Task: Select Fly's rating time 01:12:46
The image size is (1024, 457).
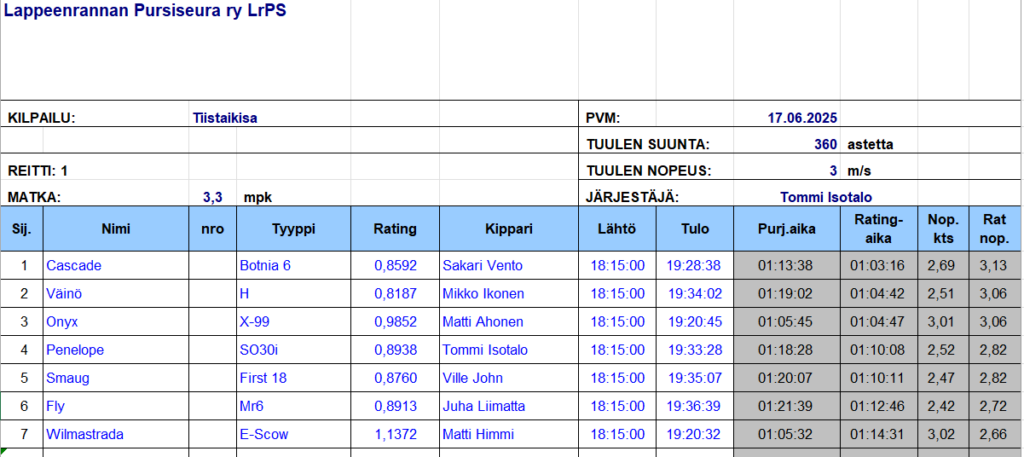Action: click(879, 406)
